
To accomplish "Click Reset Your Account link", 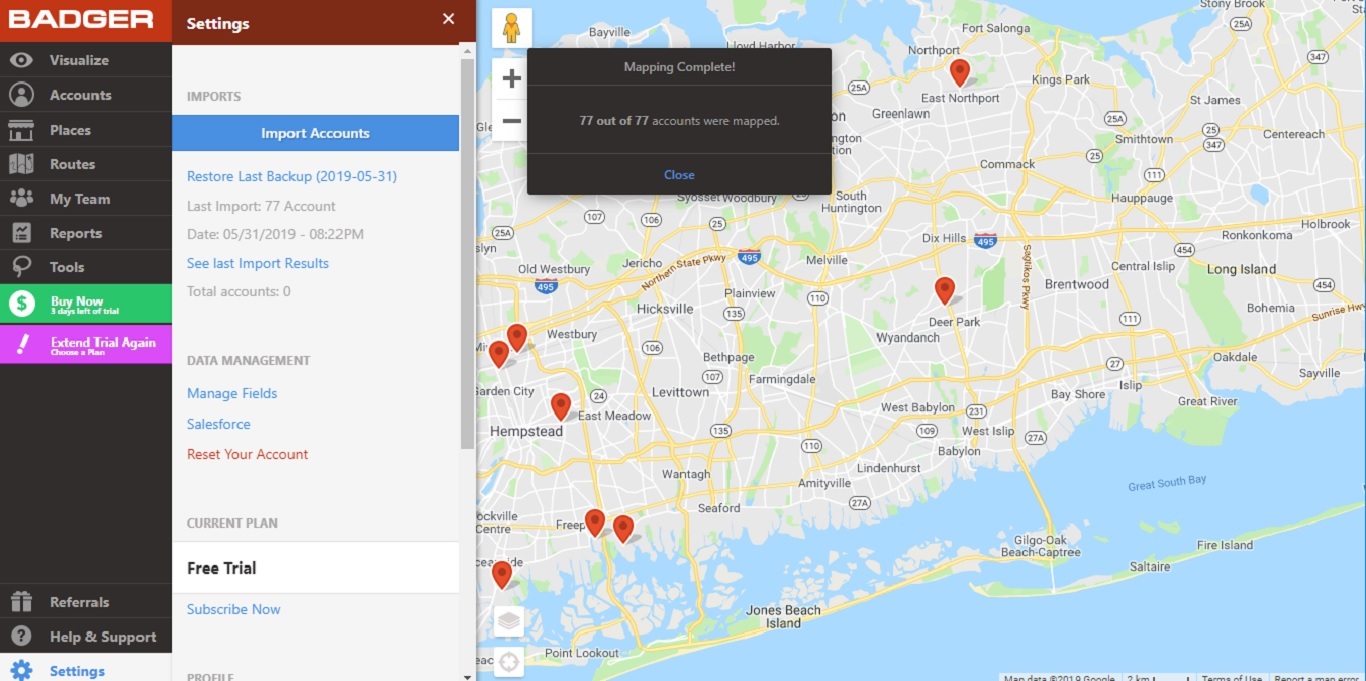I will [248, 454].
